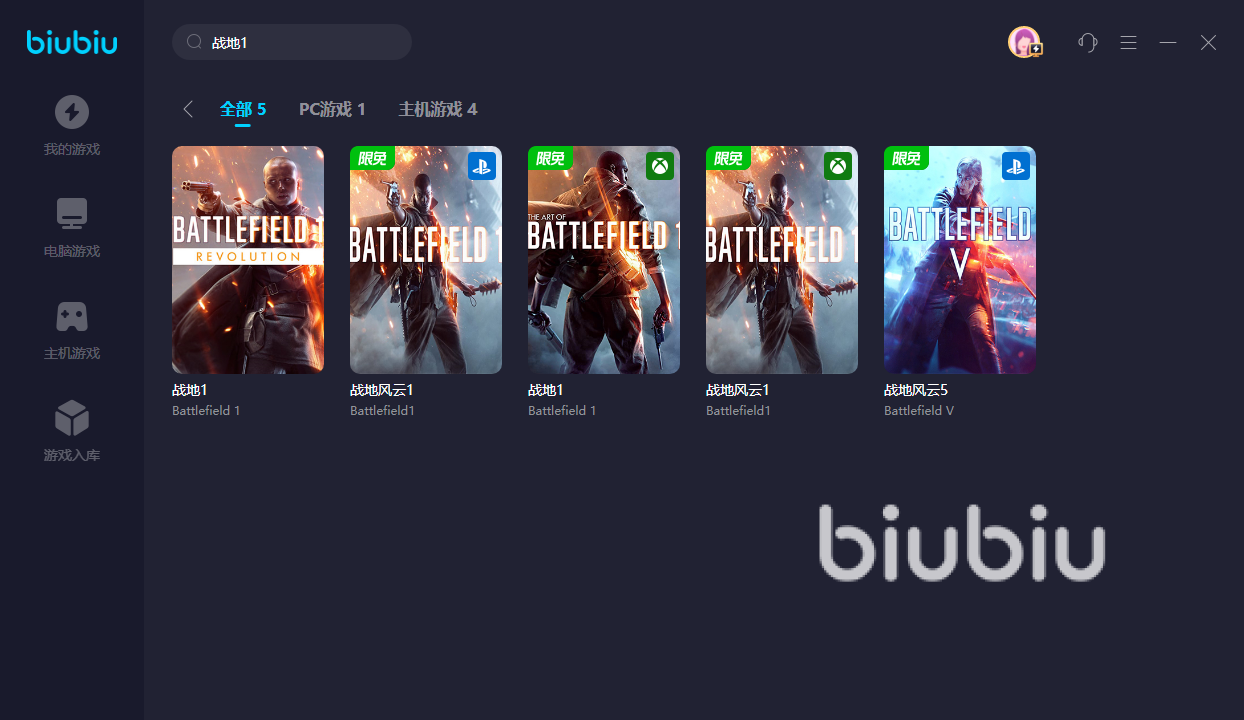Open customer support headset icon
Viewport: 1244px width, 720px height.
1088,42
